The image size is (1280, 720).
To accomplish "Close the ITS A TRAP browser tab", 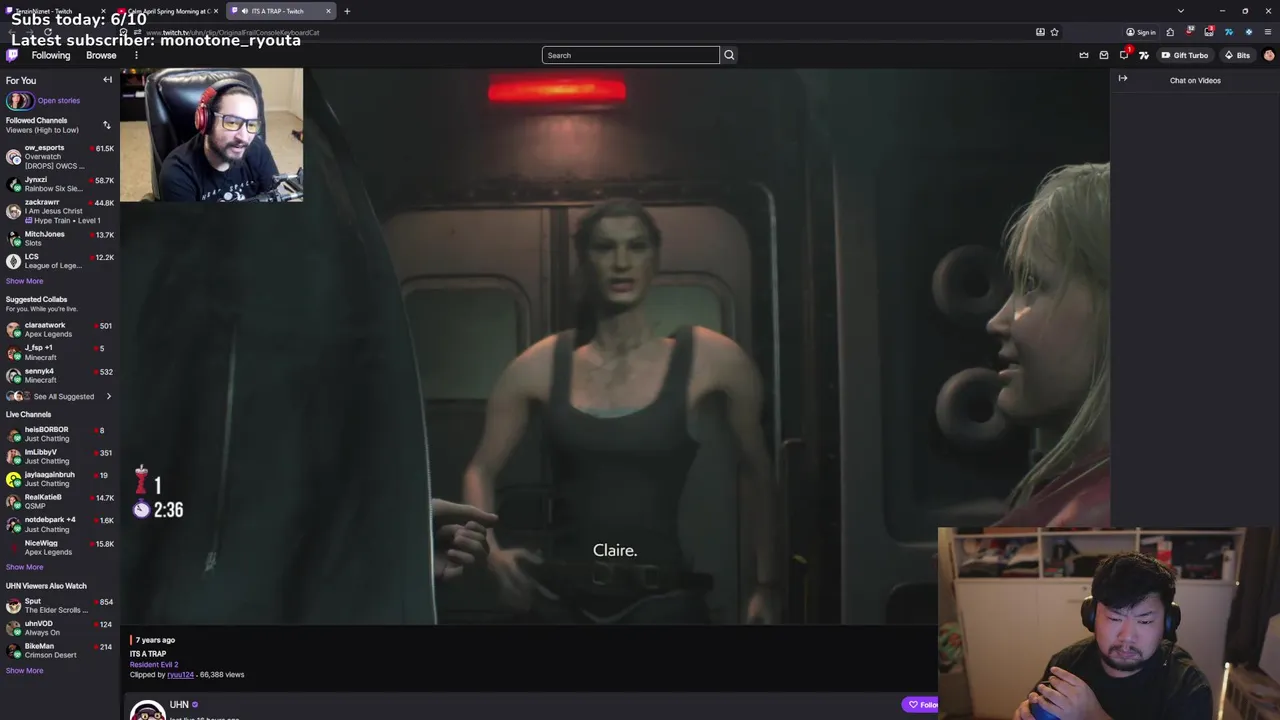I will [328, 11].
